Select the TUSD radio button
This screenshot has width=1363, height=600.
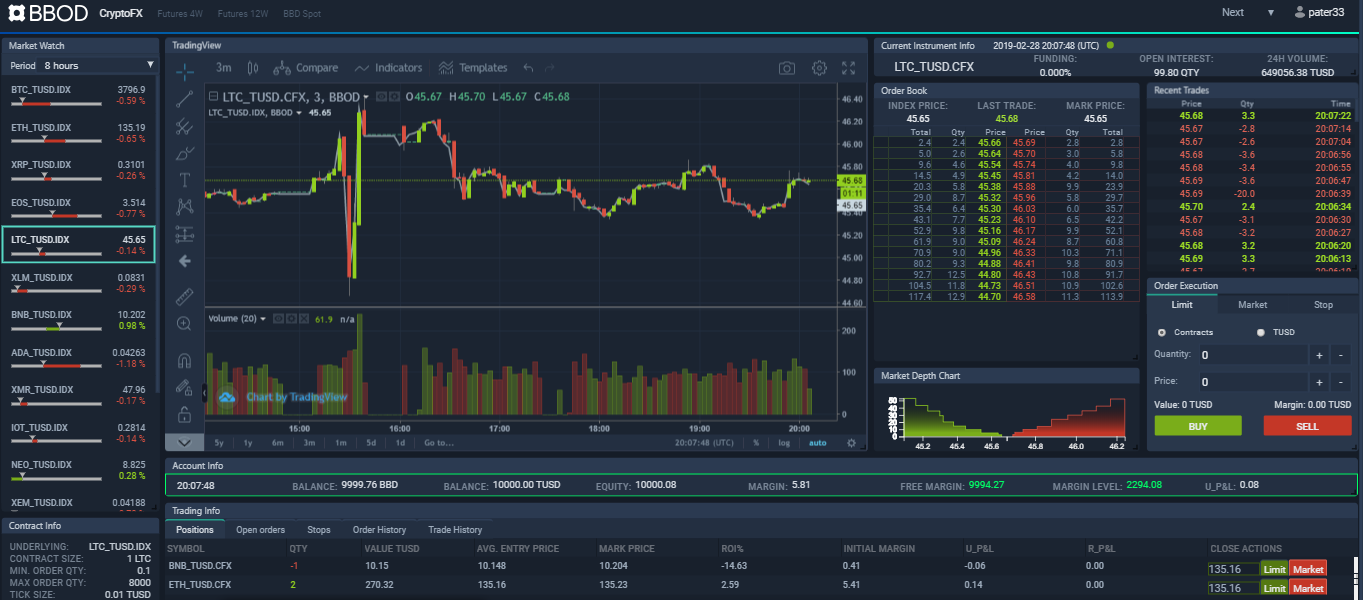(1261, 332)
